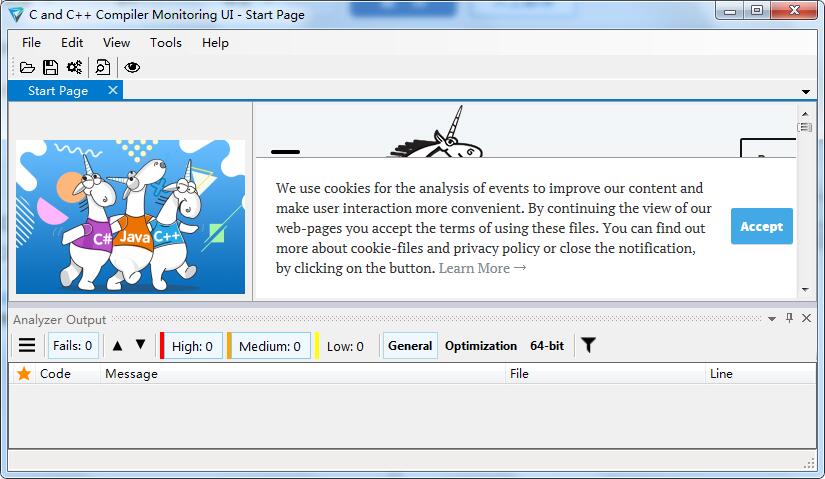Viewport: 825px width, 479px height.
Task: Accept the cookie notification
Action: click(x=761, y=226)
